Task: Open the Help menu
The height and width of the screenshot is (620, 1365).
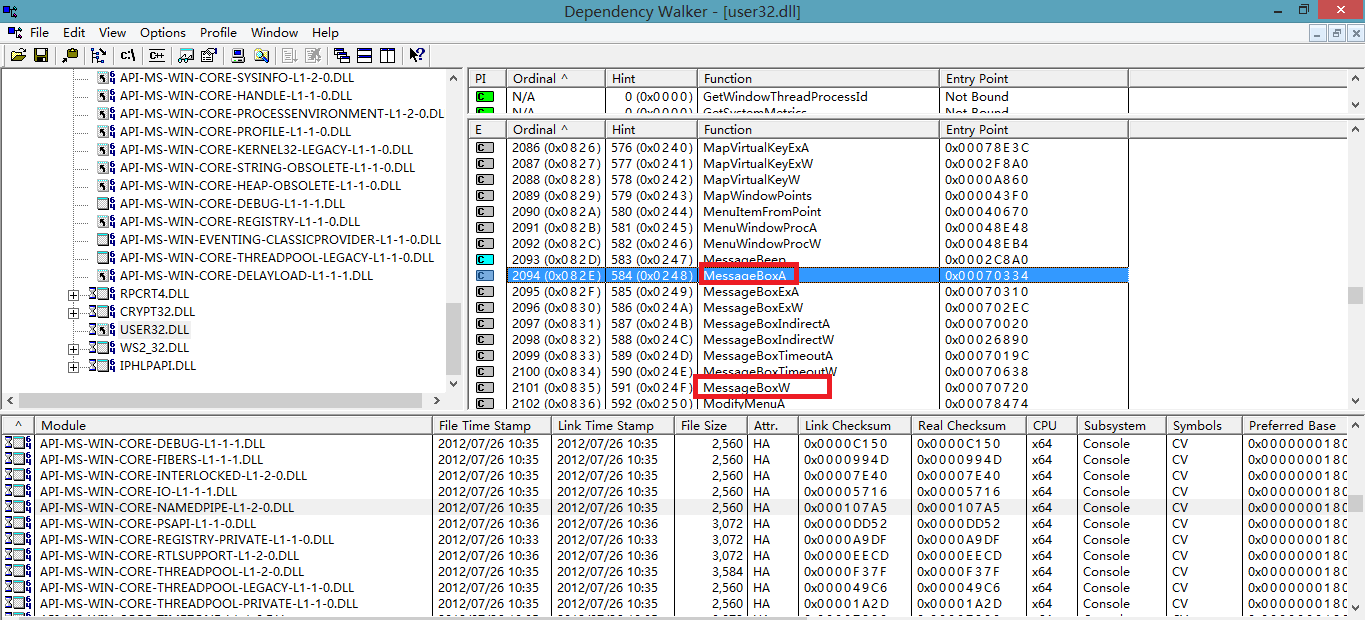Action: [326, 33]
